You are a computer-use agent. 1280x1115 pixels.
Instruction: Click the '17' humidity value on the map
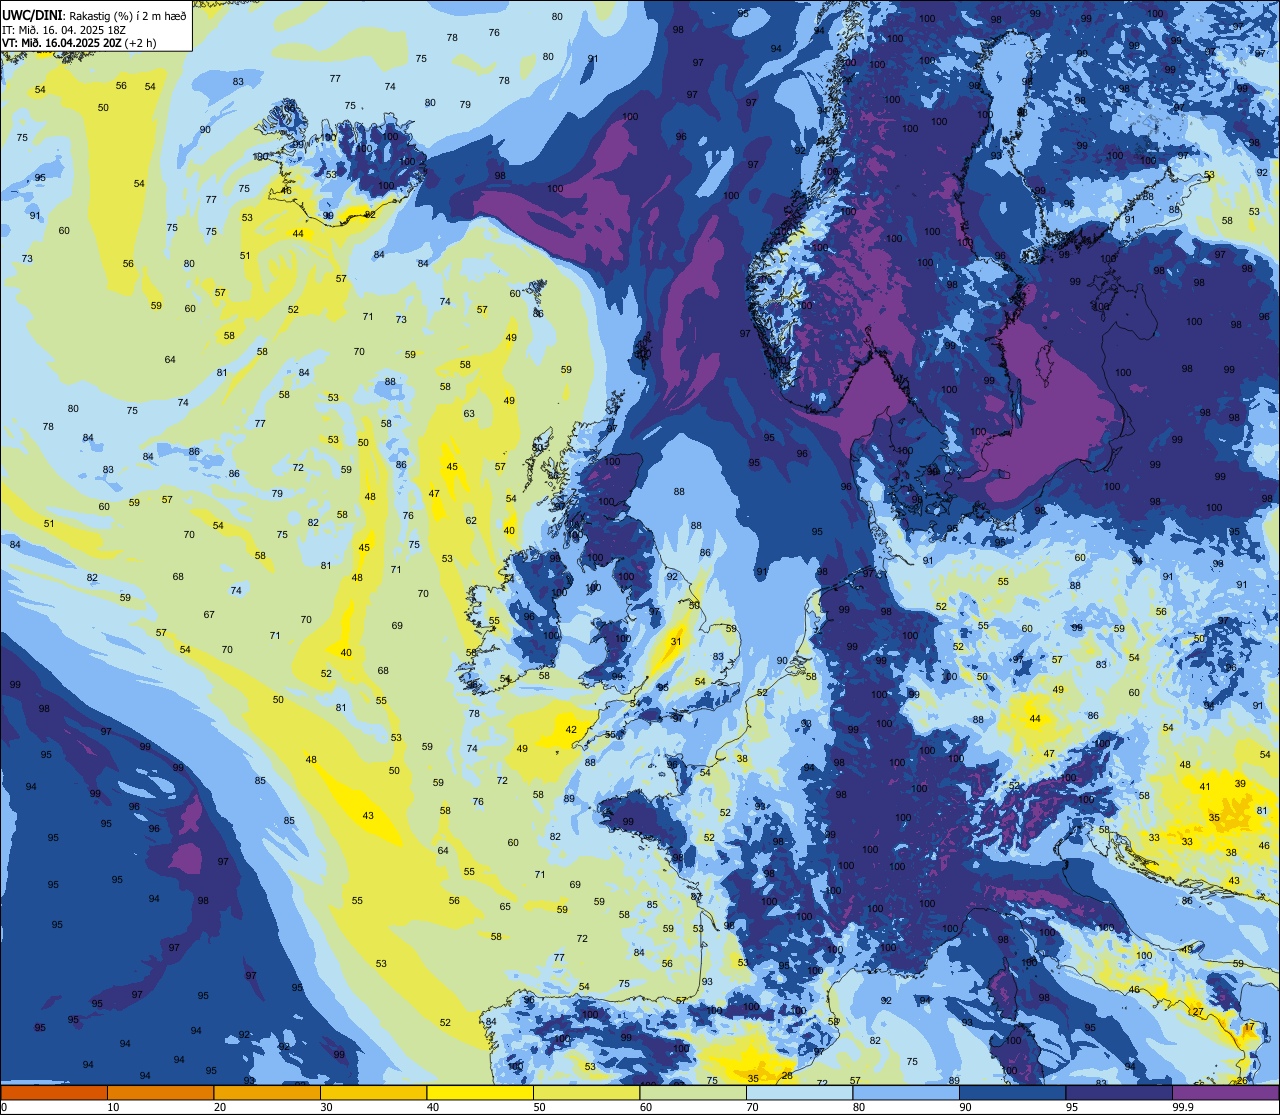click(x=1248, y=1027)
